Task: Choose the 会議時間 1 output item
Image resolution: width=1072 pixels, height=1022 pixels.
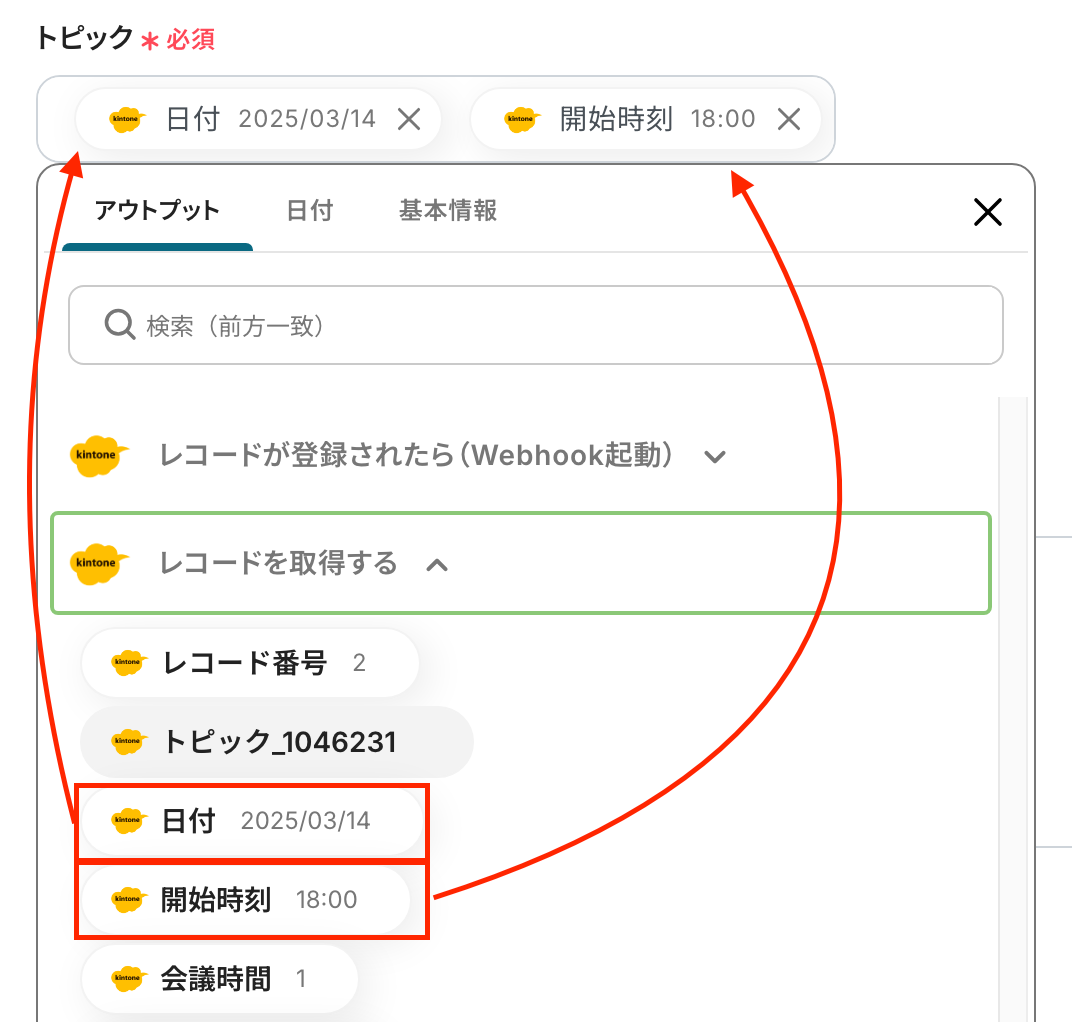Action: (219, 978)
